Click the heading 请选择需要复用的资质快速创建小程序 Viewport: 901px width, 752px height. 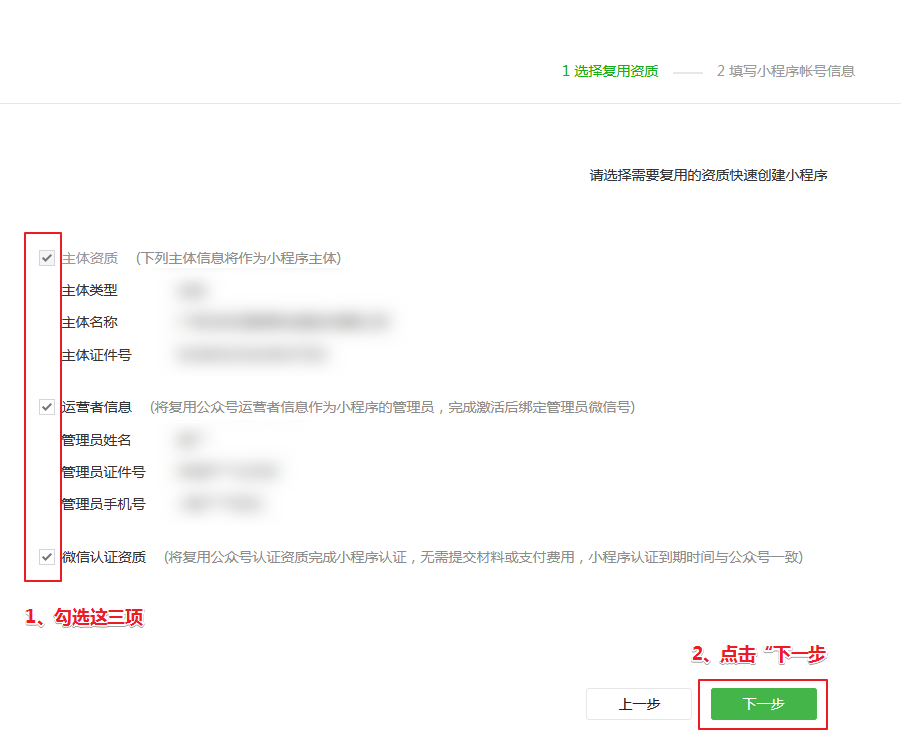pyautogui.click(x=708, y=176)
